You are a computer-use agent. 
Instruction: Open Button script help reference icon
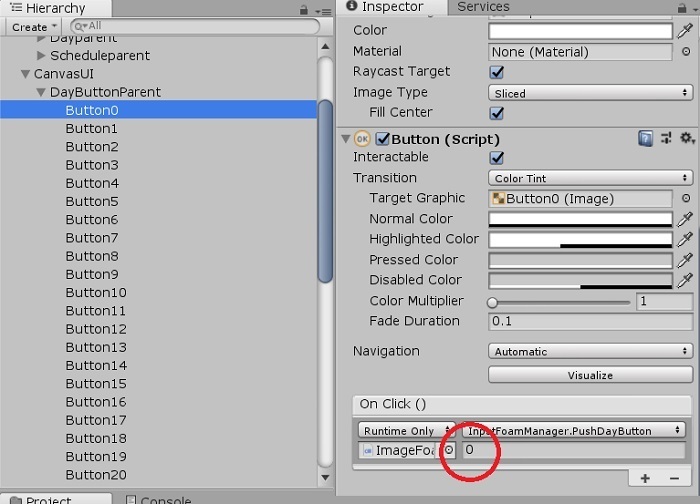coord(645,138)
